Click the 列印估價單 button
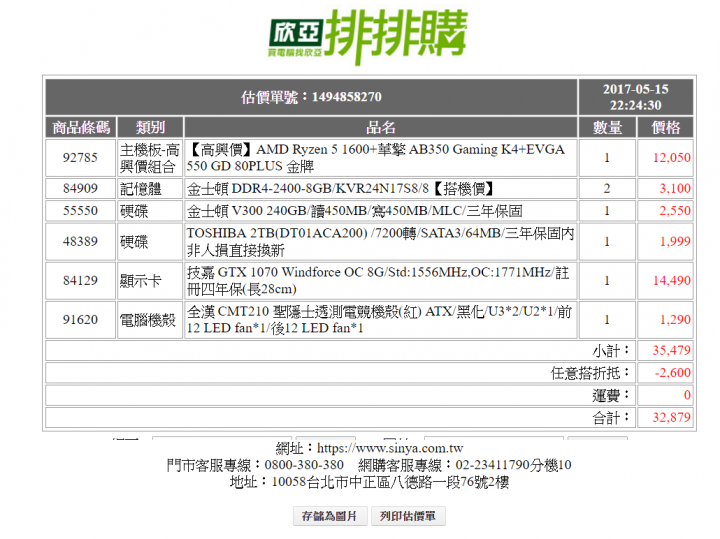Screen dimensions: 720x539 point(408,516)
